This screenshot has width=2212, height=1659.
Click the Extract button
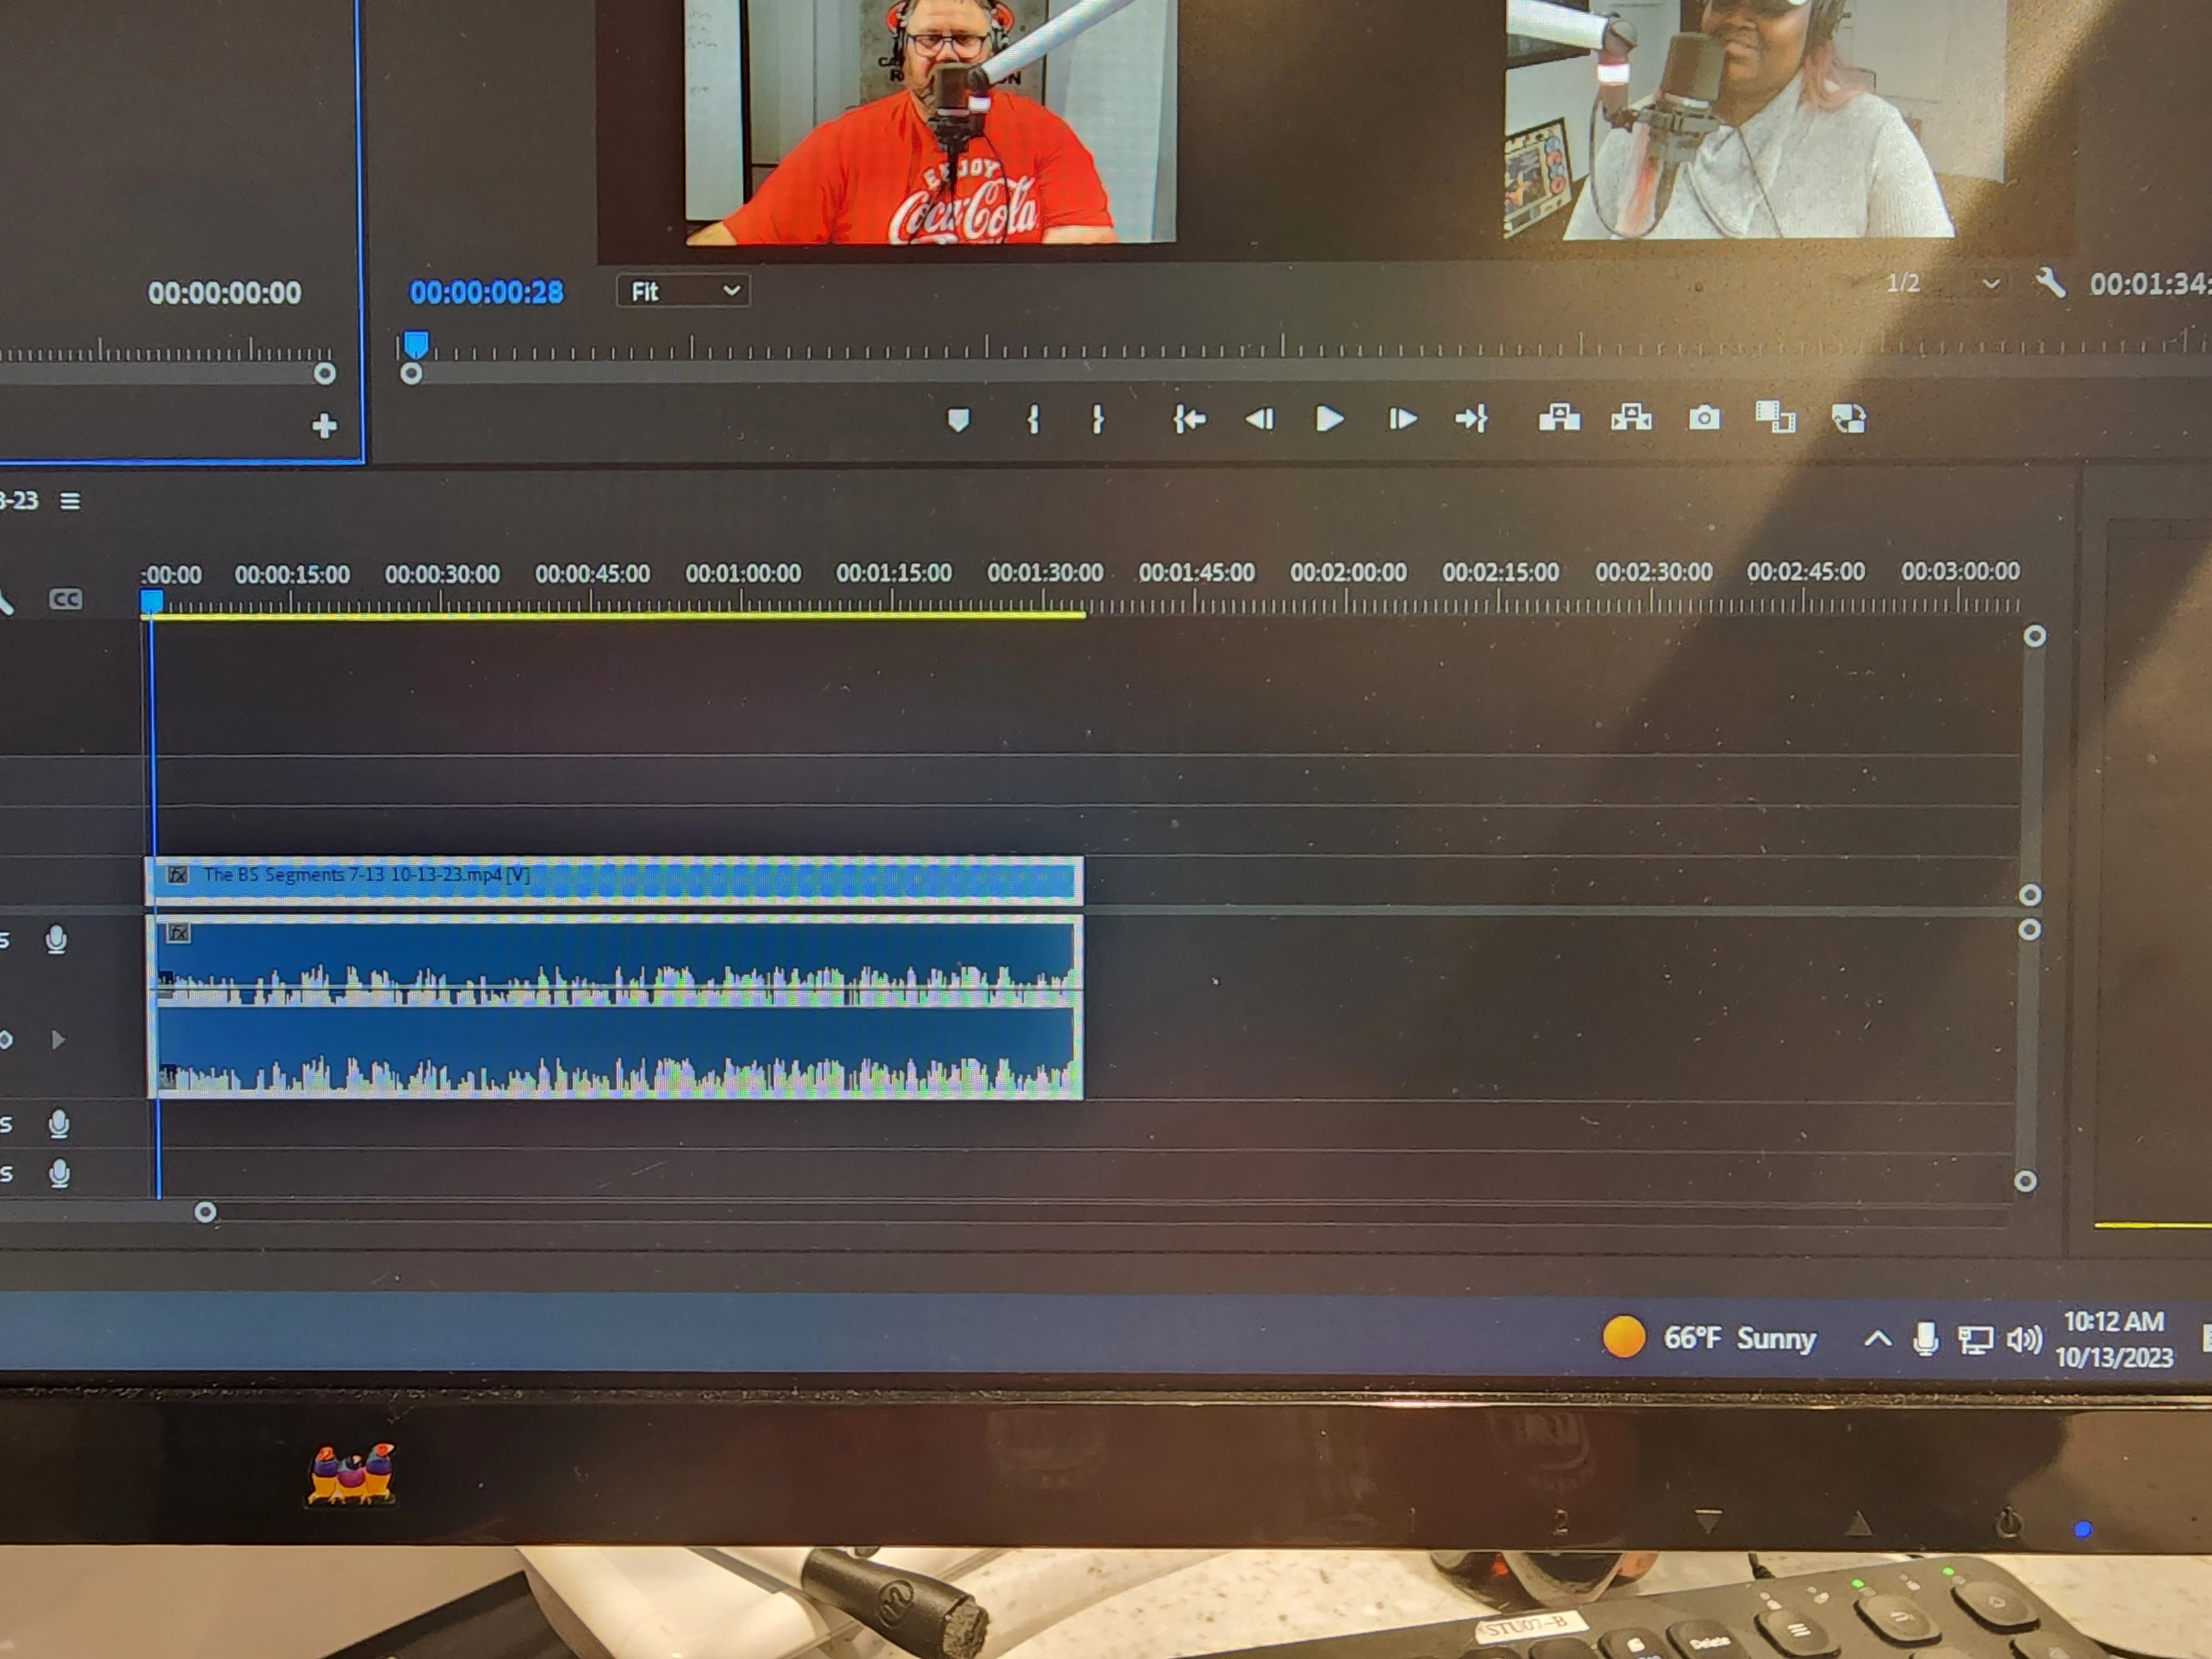(1631, 418)
